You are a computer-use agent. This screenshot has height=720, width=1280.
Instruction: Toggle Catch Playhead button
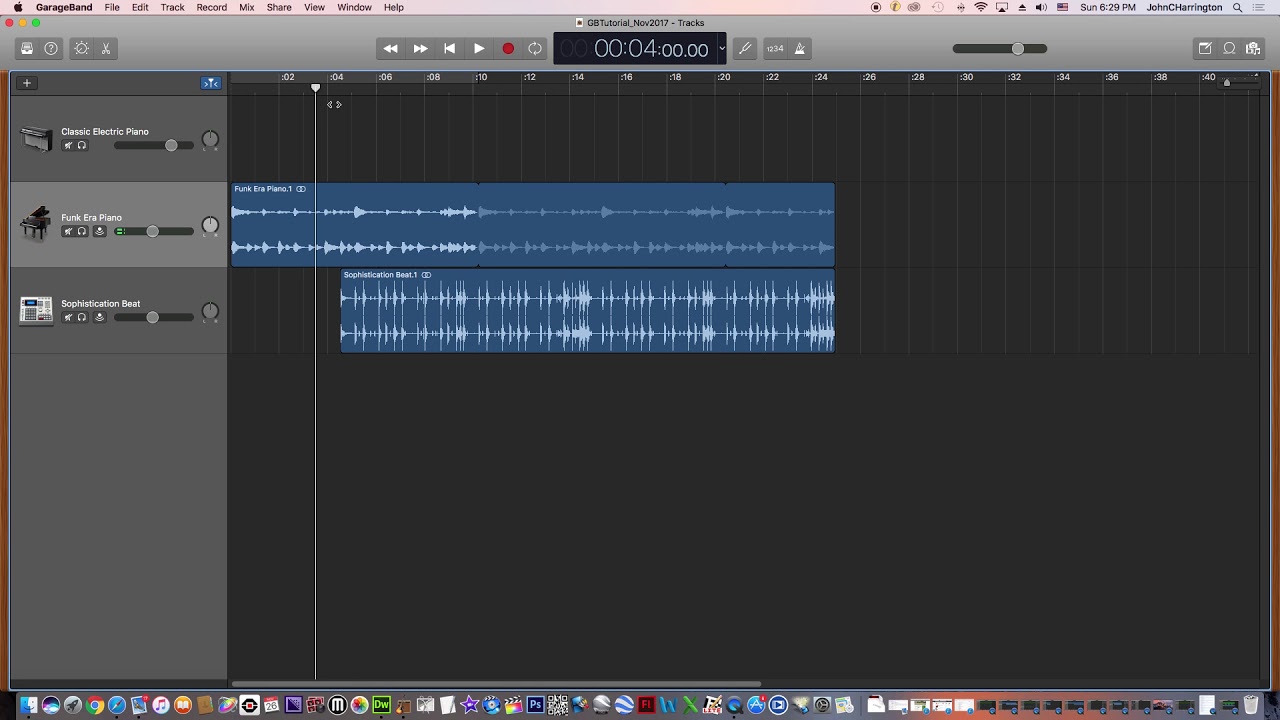click(x=211, y=83)
